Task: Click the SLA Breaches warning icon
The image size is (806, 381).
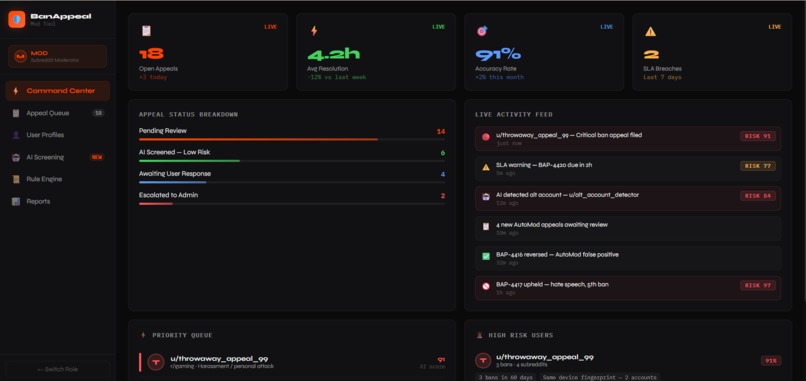Action: (650, 31)
